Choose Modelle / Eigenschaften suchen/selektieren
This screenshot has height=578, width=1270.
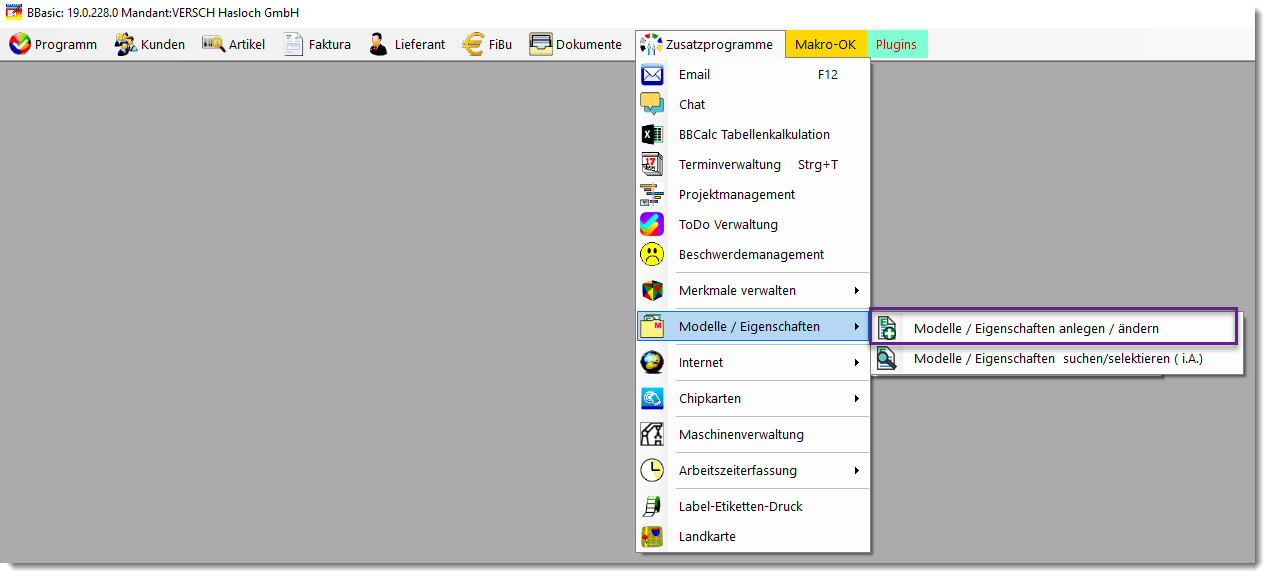[1057, 359]
